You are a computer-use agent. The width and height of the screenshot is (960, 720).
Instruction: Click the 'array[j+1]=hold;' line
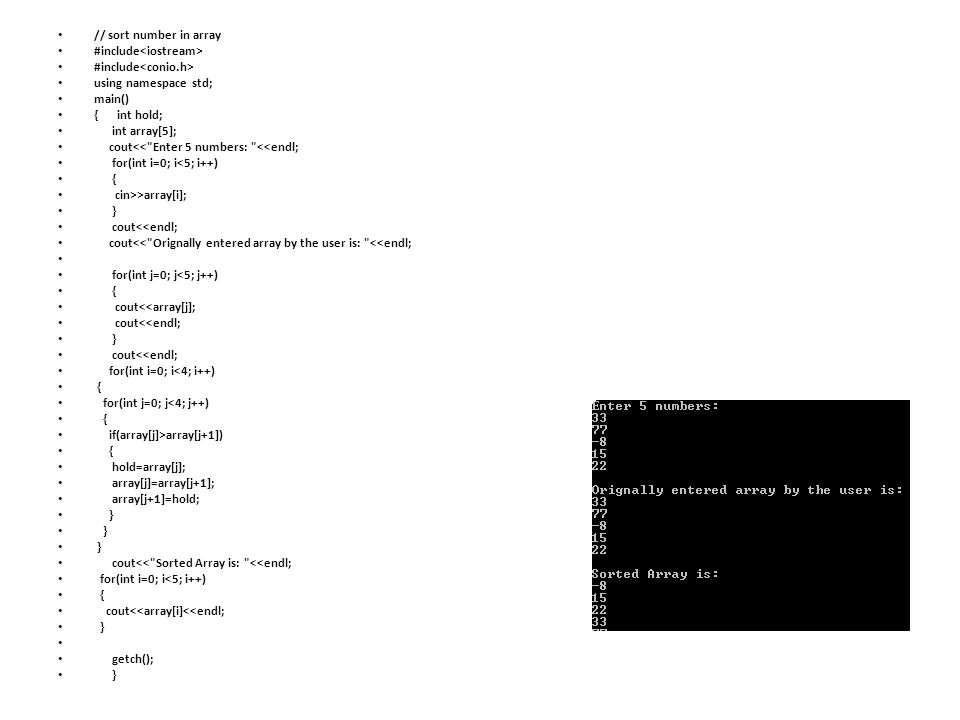pyautogui.click(x=156, y=498)
